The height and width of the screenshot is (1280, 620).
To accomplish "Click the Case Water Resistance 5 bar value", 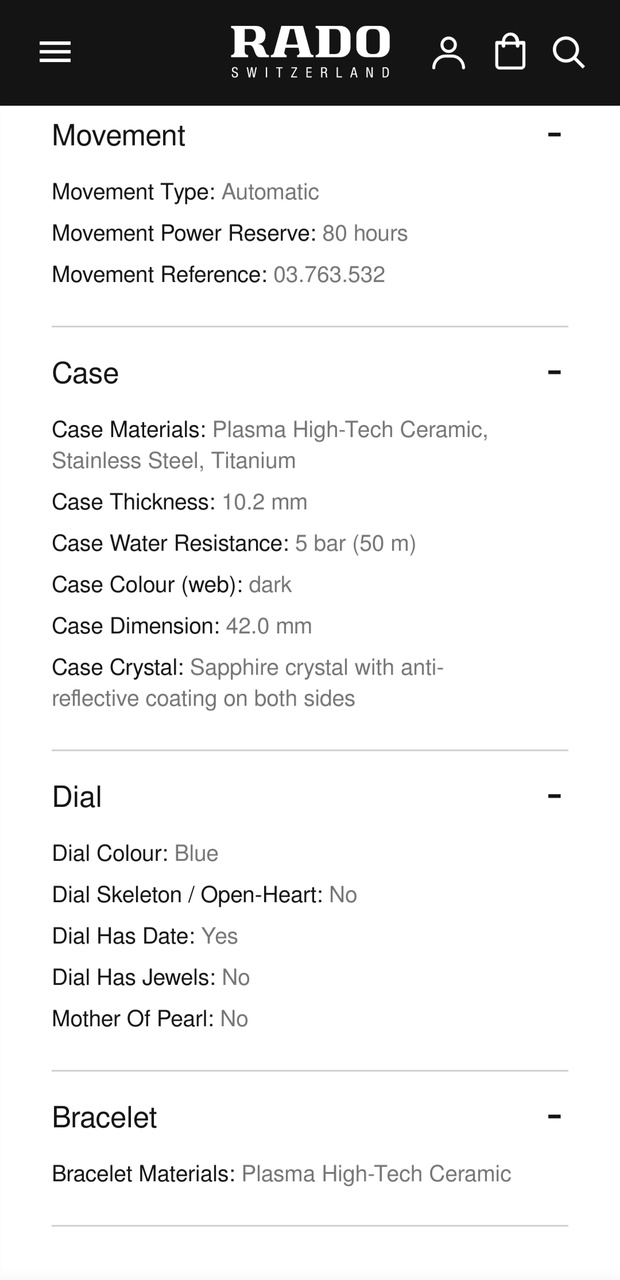I will point(355,543).
